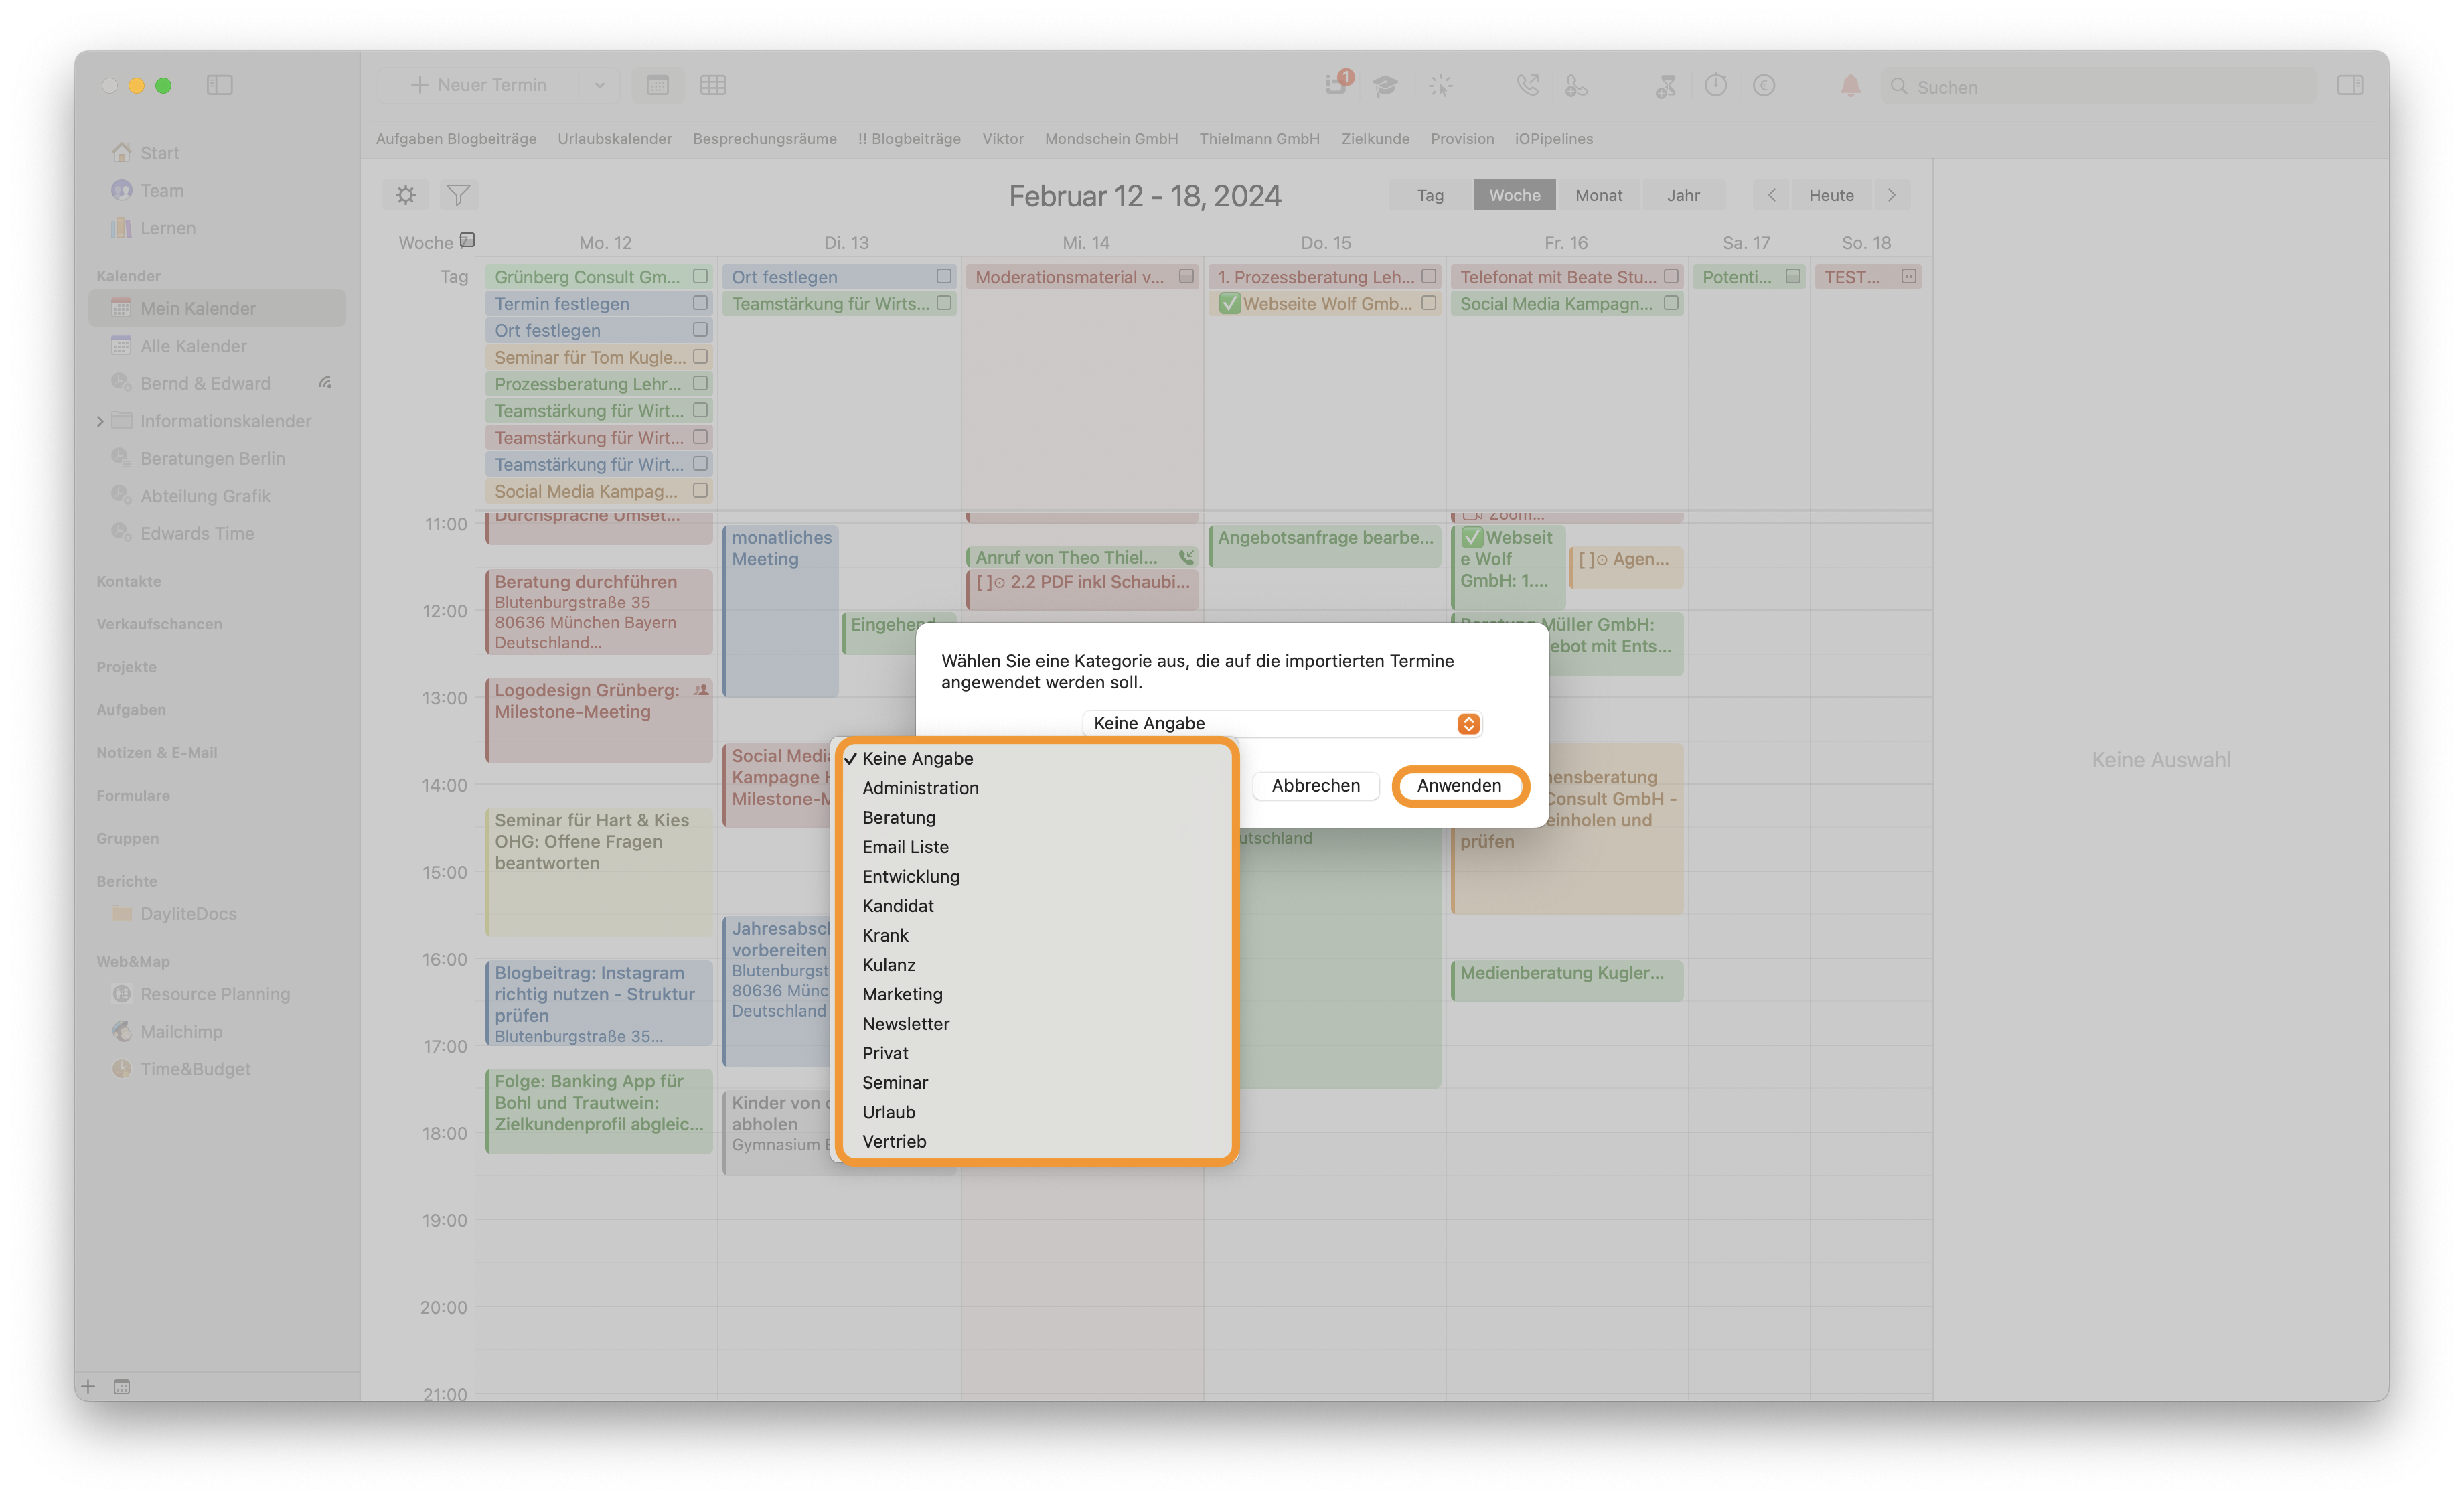Click the stopwatch timer icon in toolbar
Image resolution: width=2464 pixels, height=1500 pixels.
point(1716,85)
